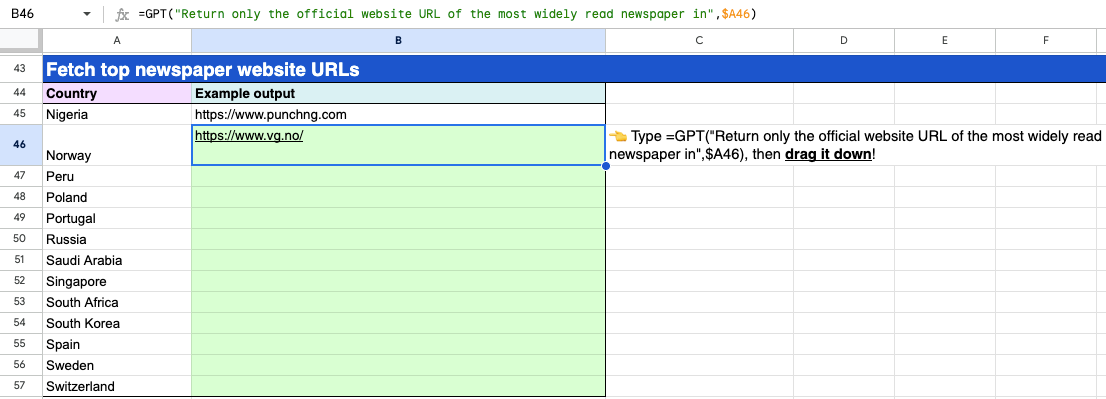Select the Peru country cell
The height and width of the screenshot is (399, 1106).
[117, 176]
